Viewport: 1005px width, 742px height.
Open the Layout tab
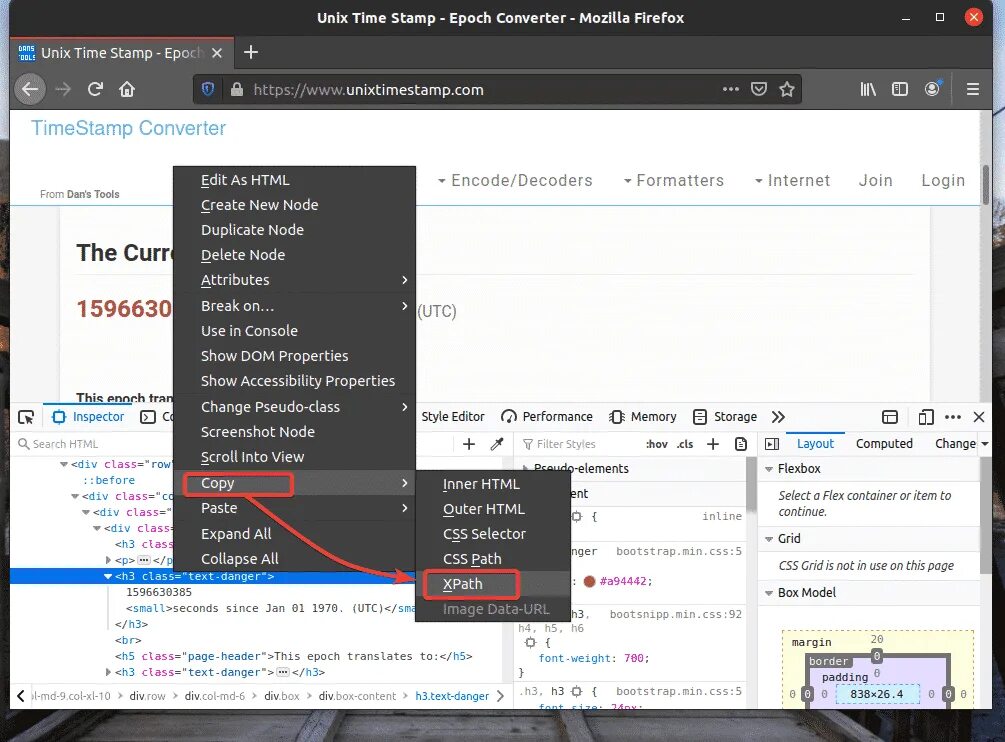point(815,443)
